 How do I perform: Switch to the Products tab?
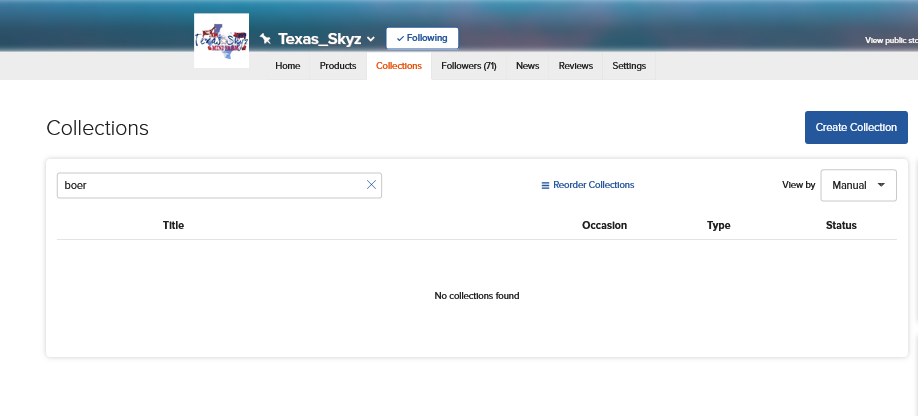point(338,66)
